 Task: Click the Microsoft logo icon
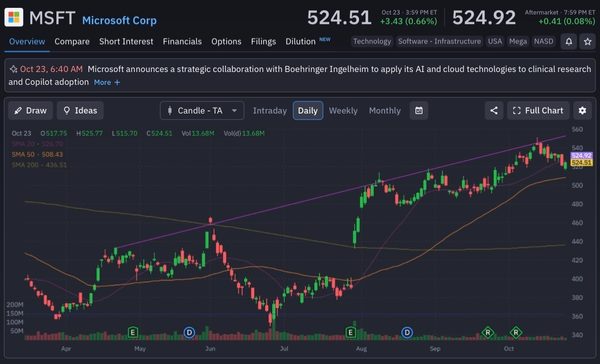[x=14, y=17]
